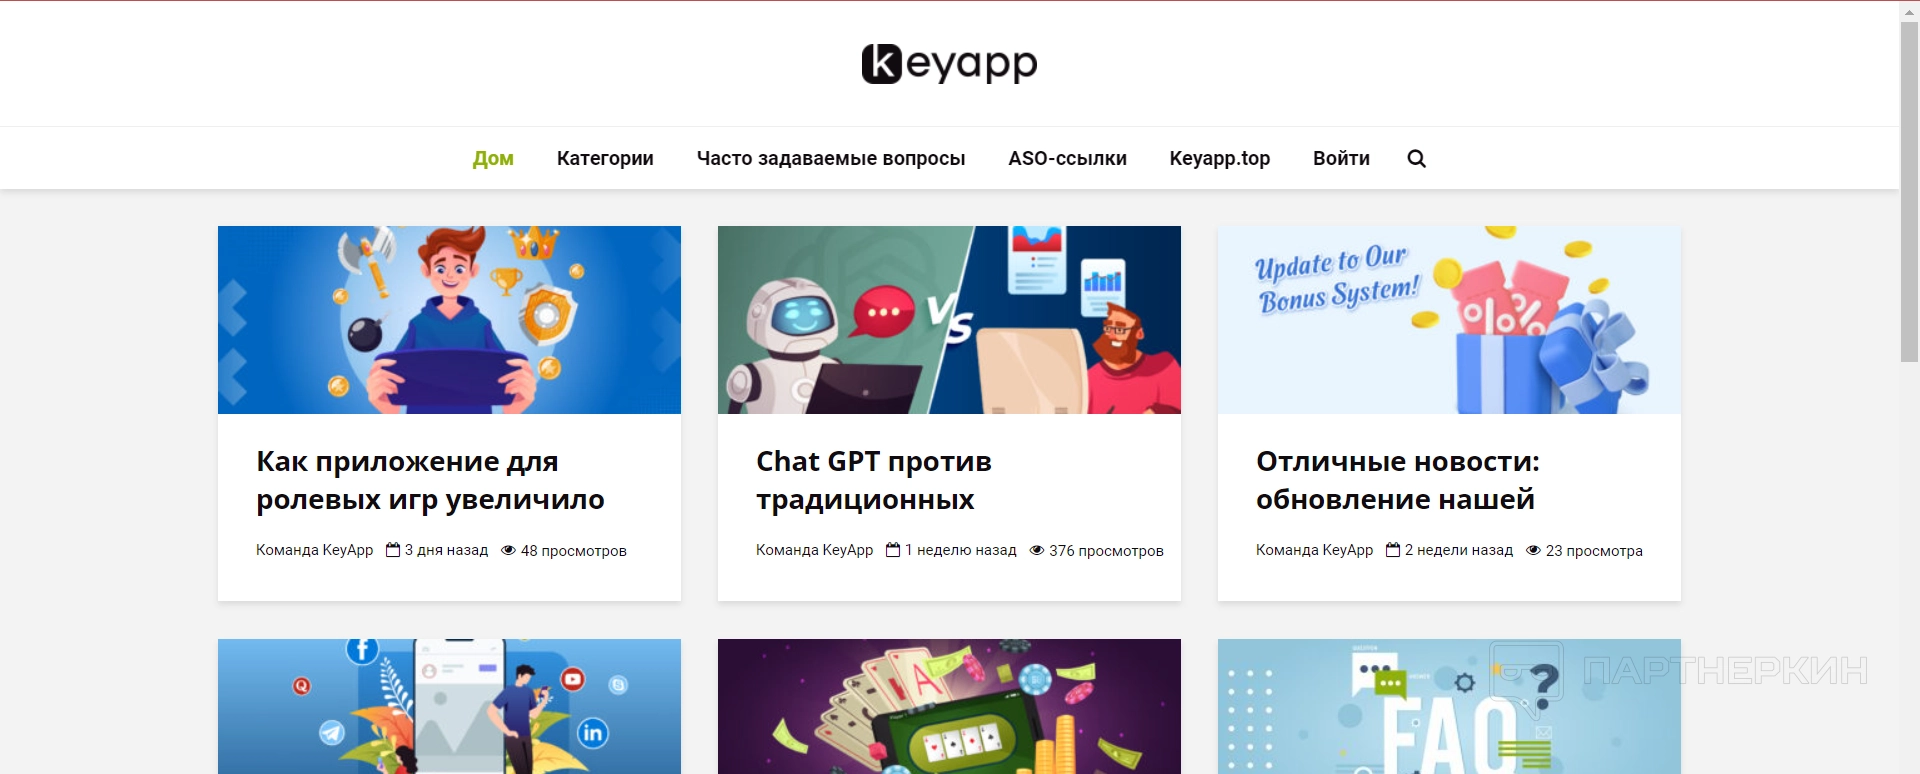Click calendar icon beside '3 дня назад'

pos(393,550)
